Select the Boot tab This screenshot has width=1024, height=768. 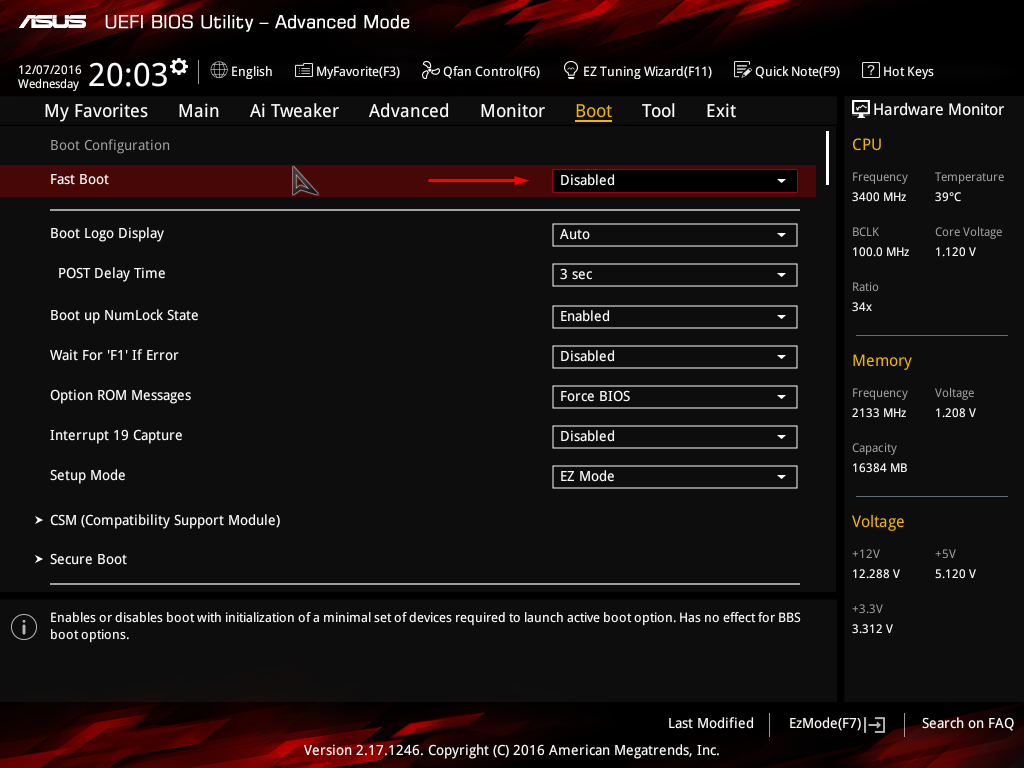[594, 111]
